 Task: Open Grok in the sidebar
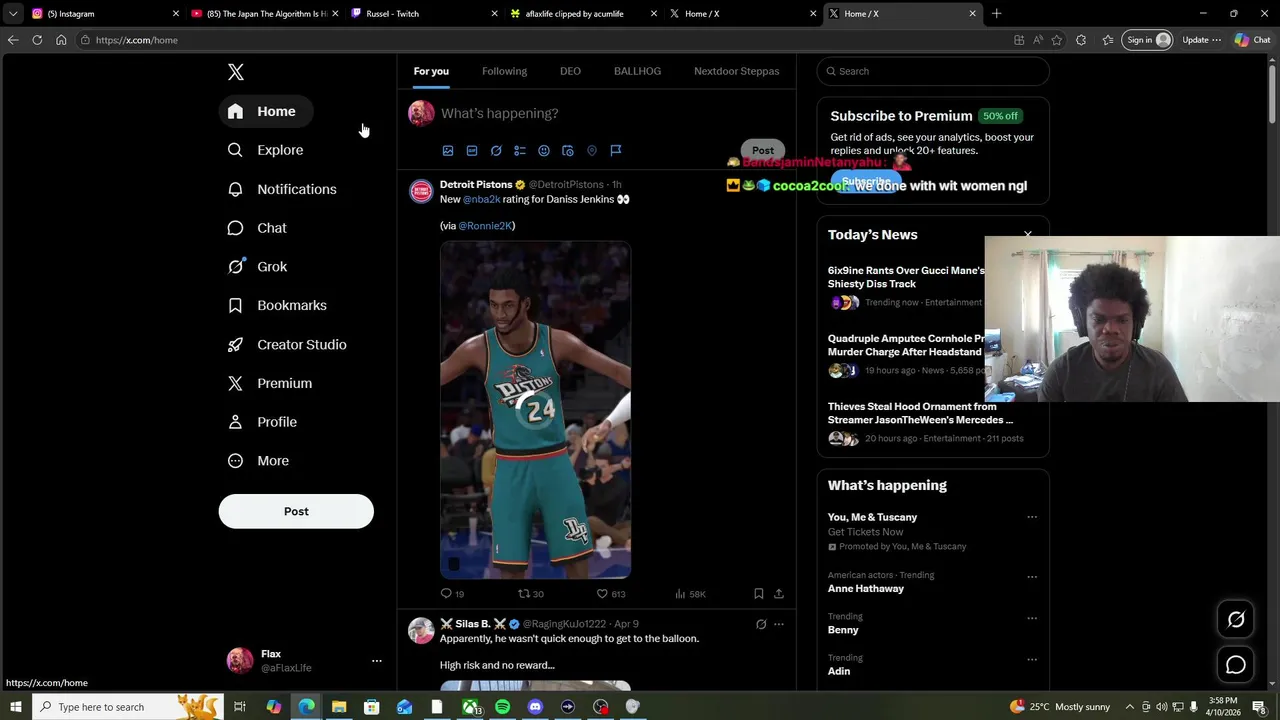tap(257, 267)
